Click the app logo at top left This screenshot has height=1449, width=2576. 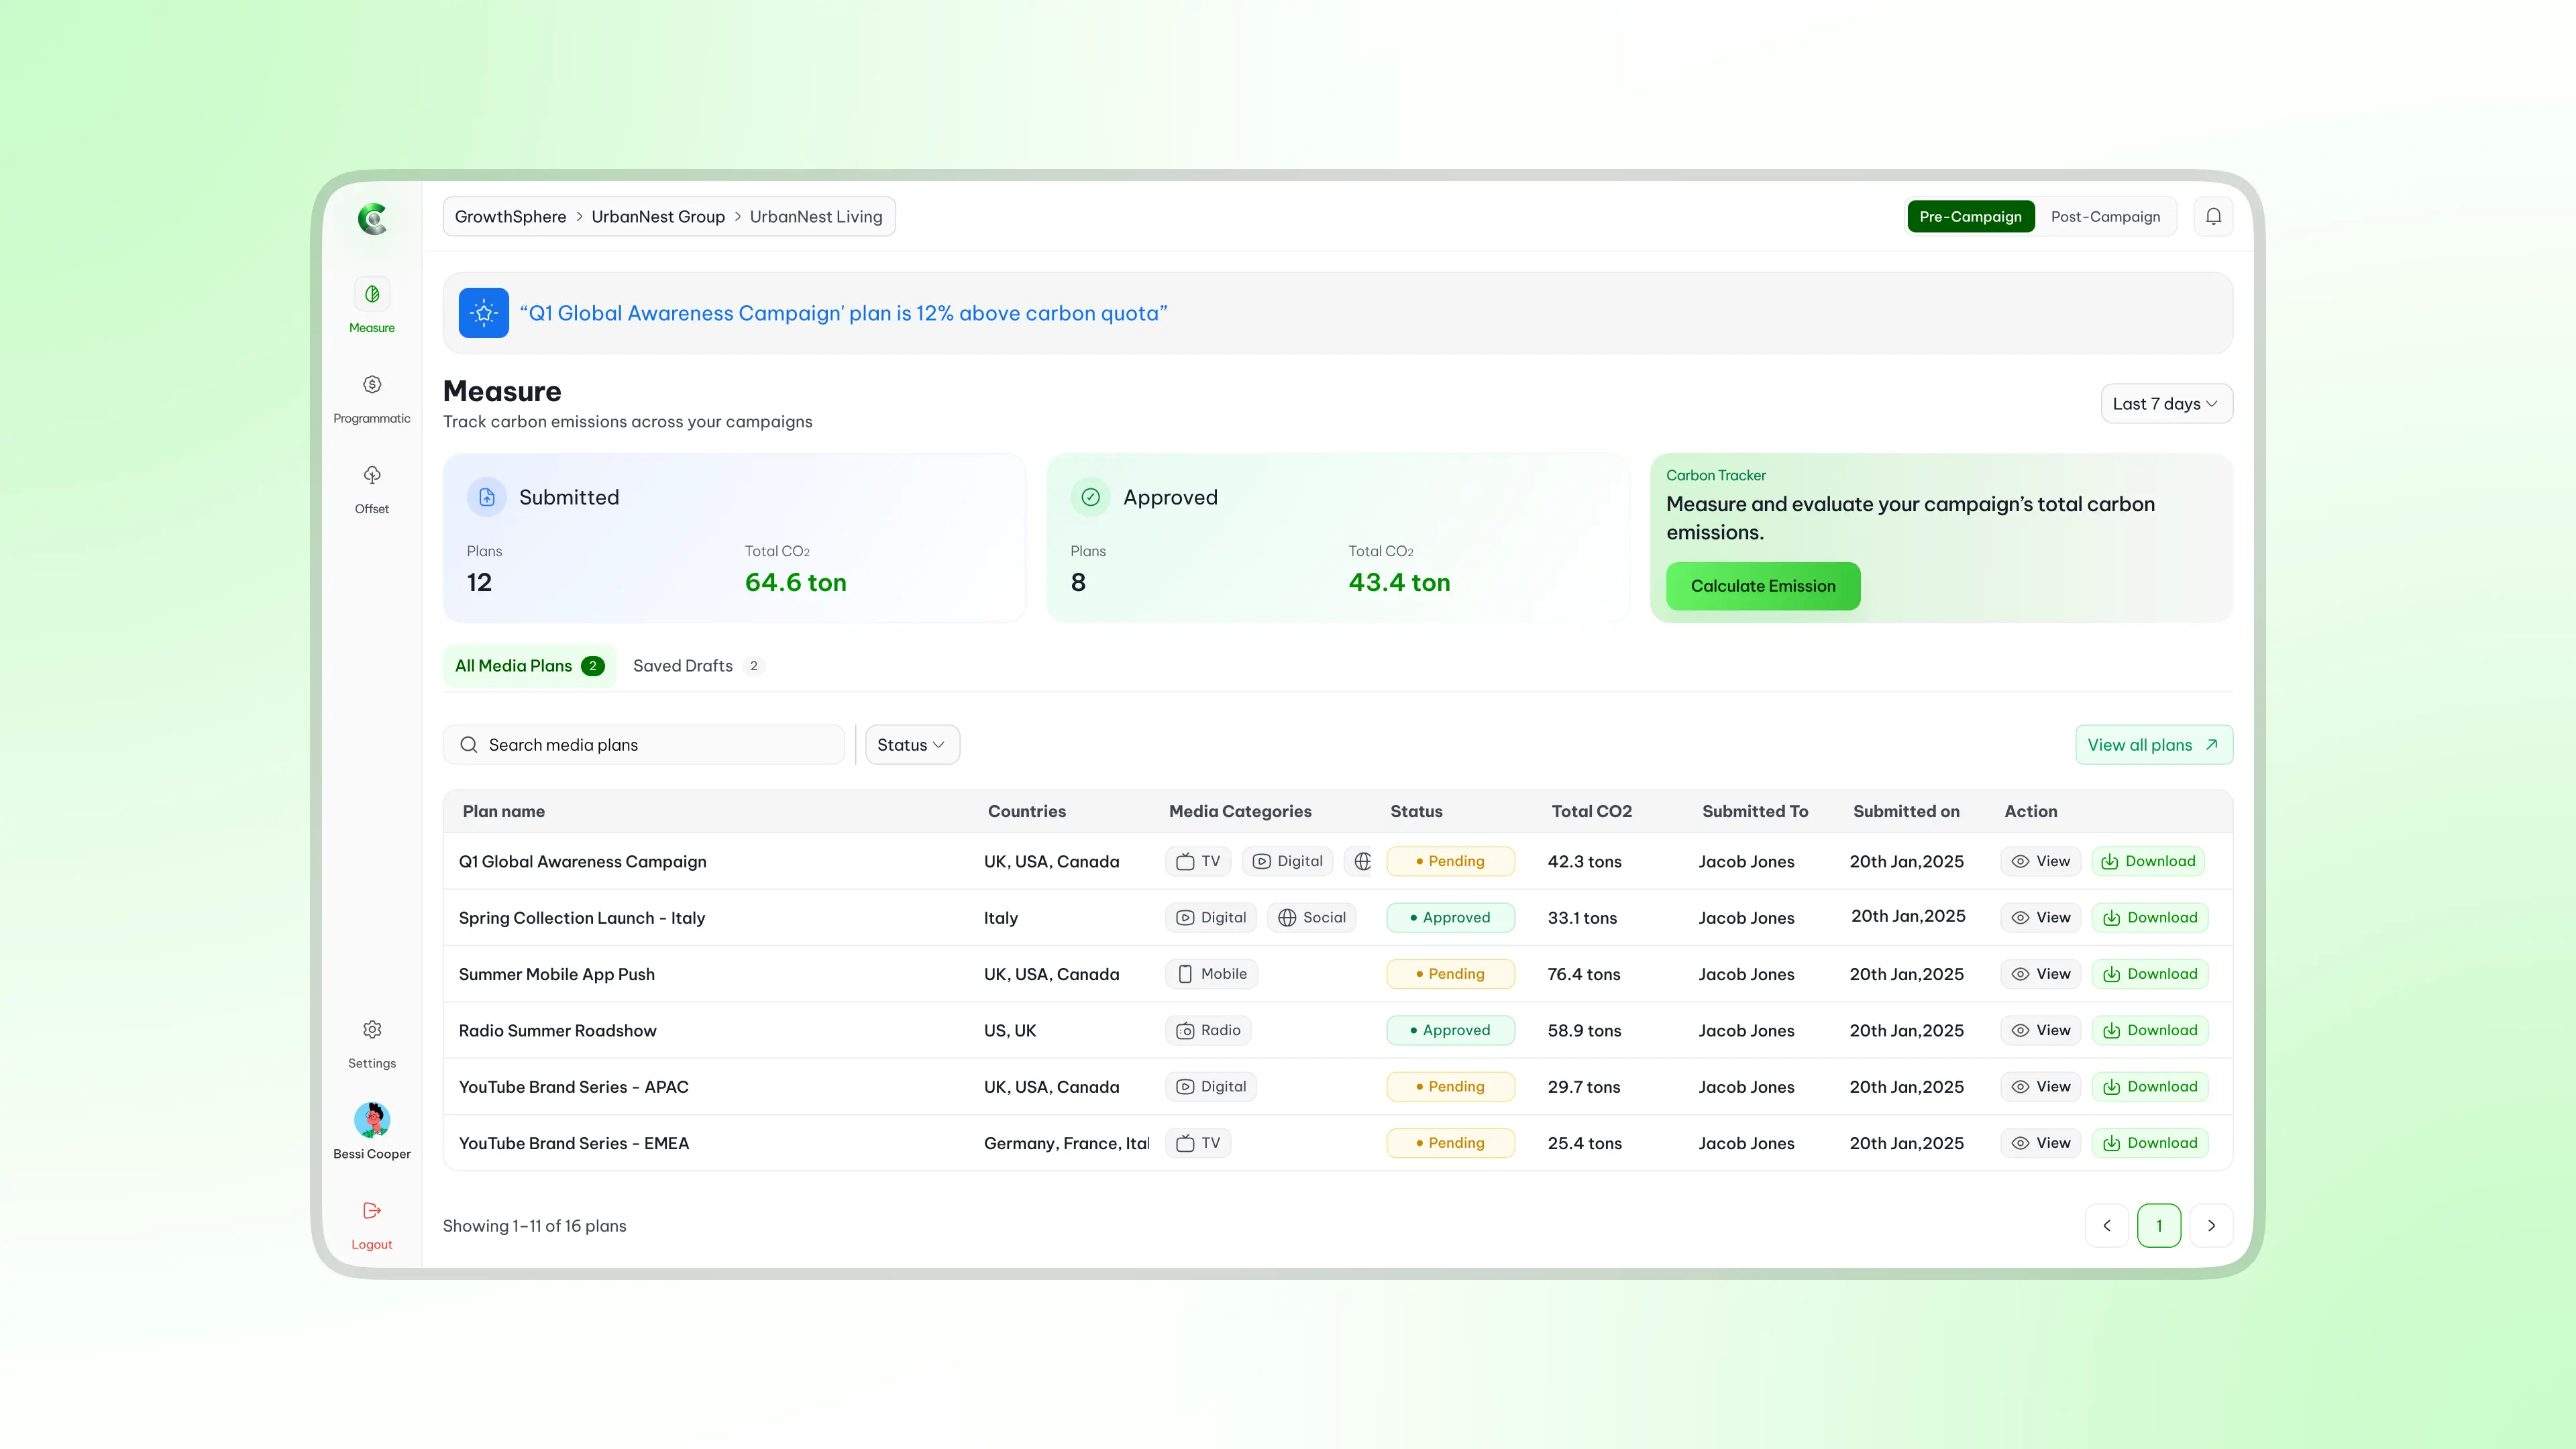click(372, 219)
